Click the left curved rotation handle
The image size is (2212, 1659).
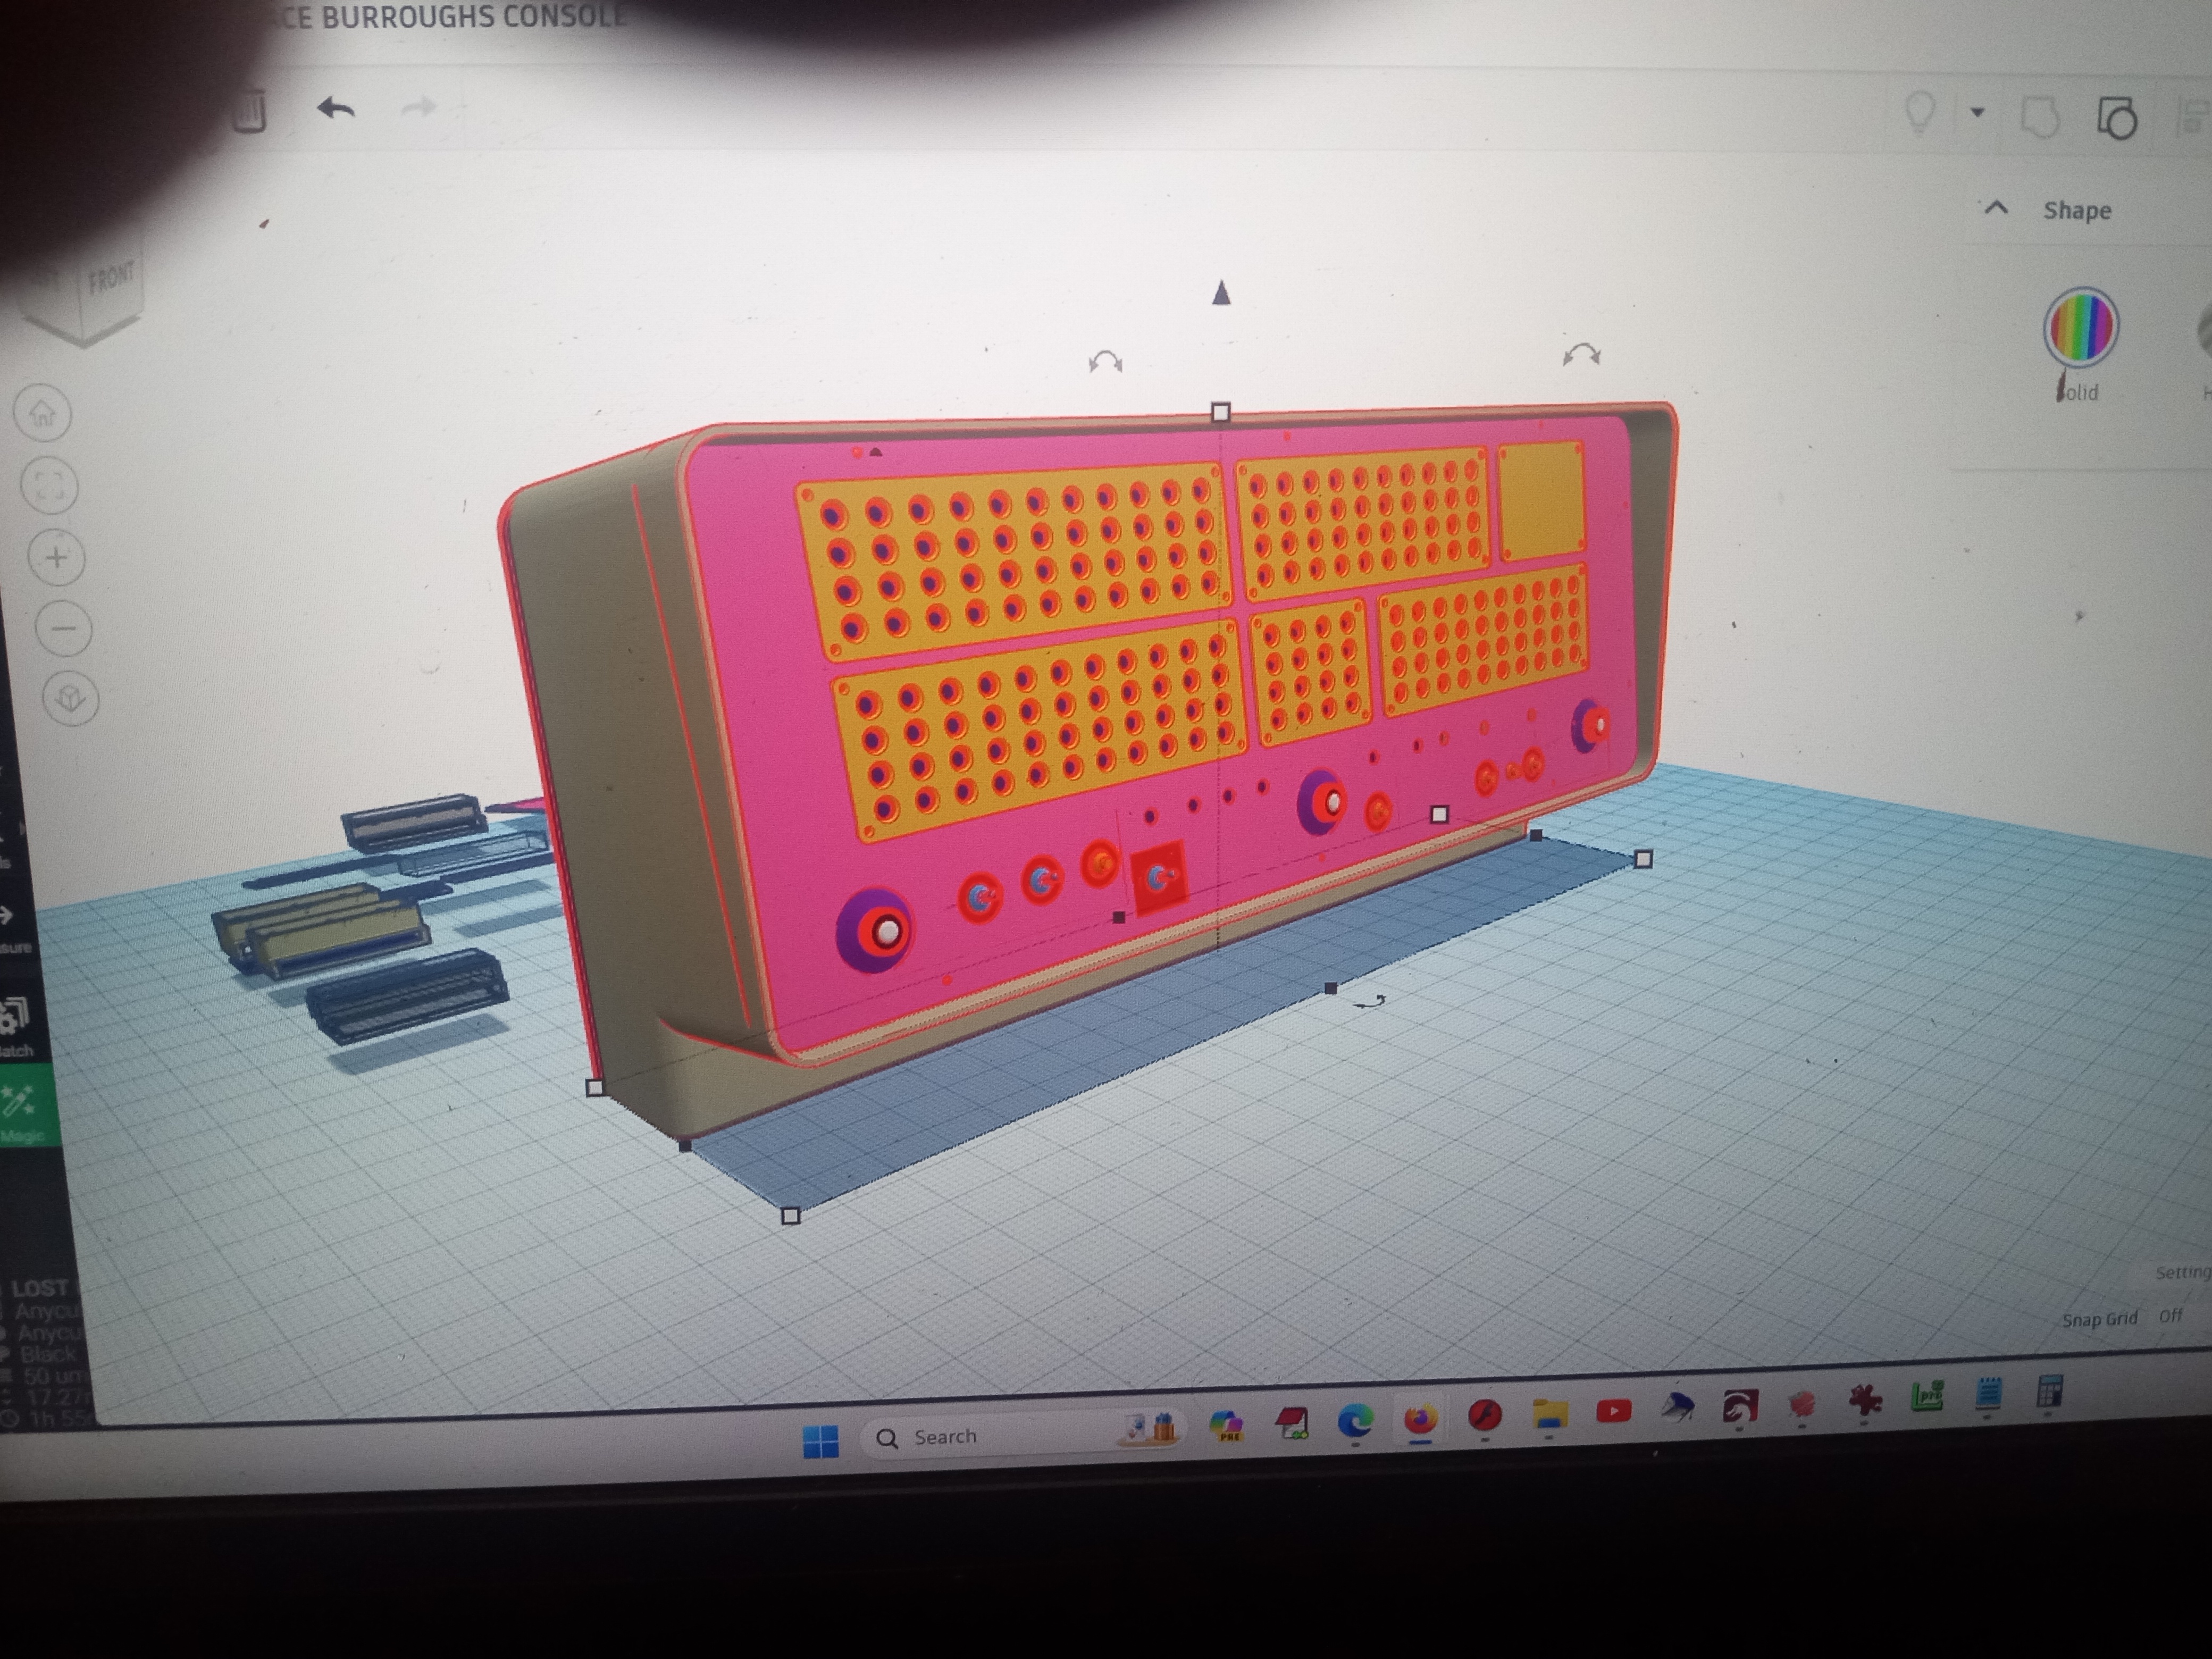pos(1105,361)
